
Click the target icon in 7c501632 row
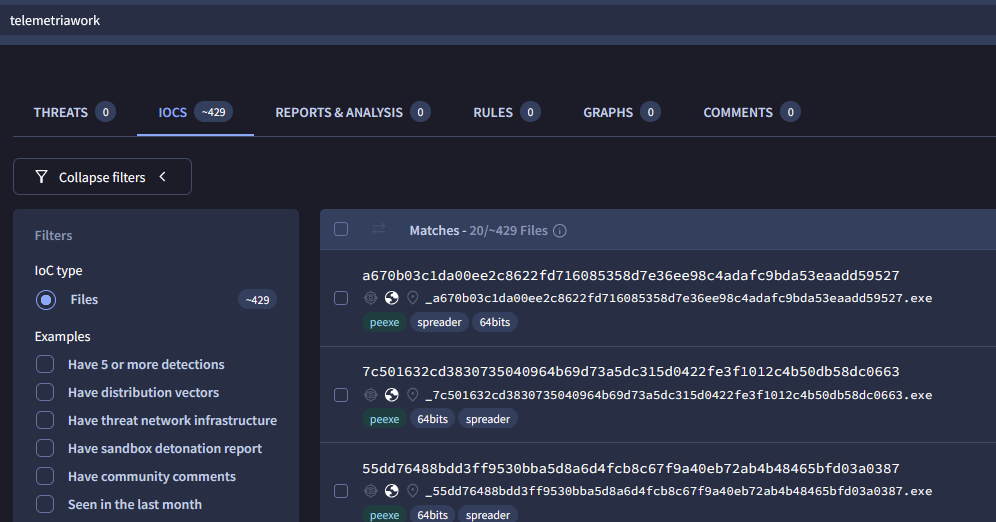point(370,394)
